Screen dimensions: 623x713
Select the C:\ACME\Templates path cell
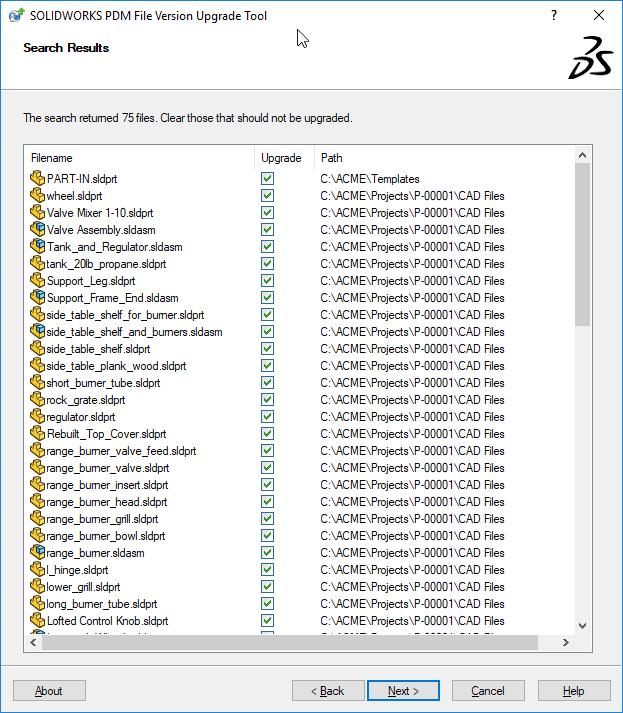(370, 179)
